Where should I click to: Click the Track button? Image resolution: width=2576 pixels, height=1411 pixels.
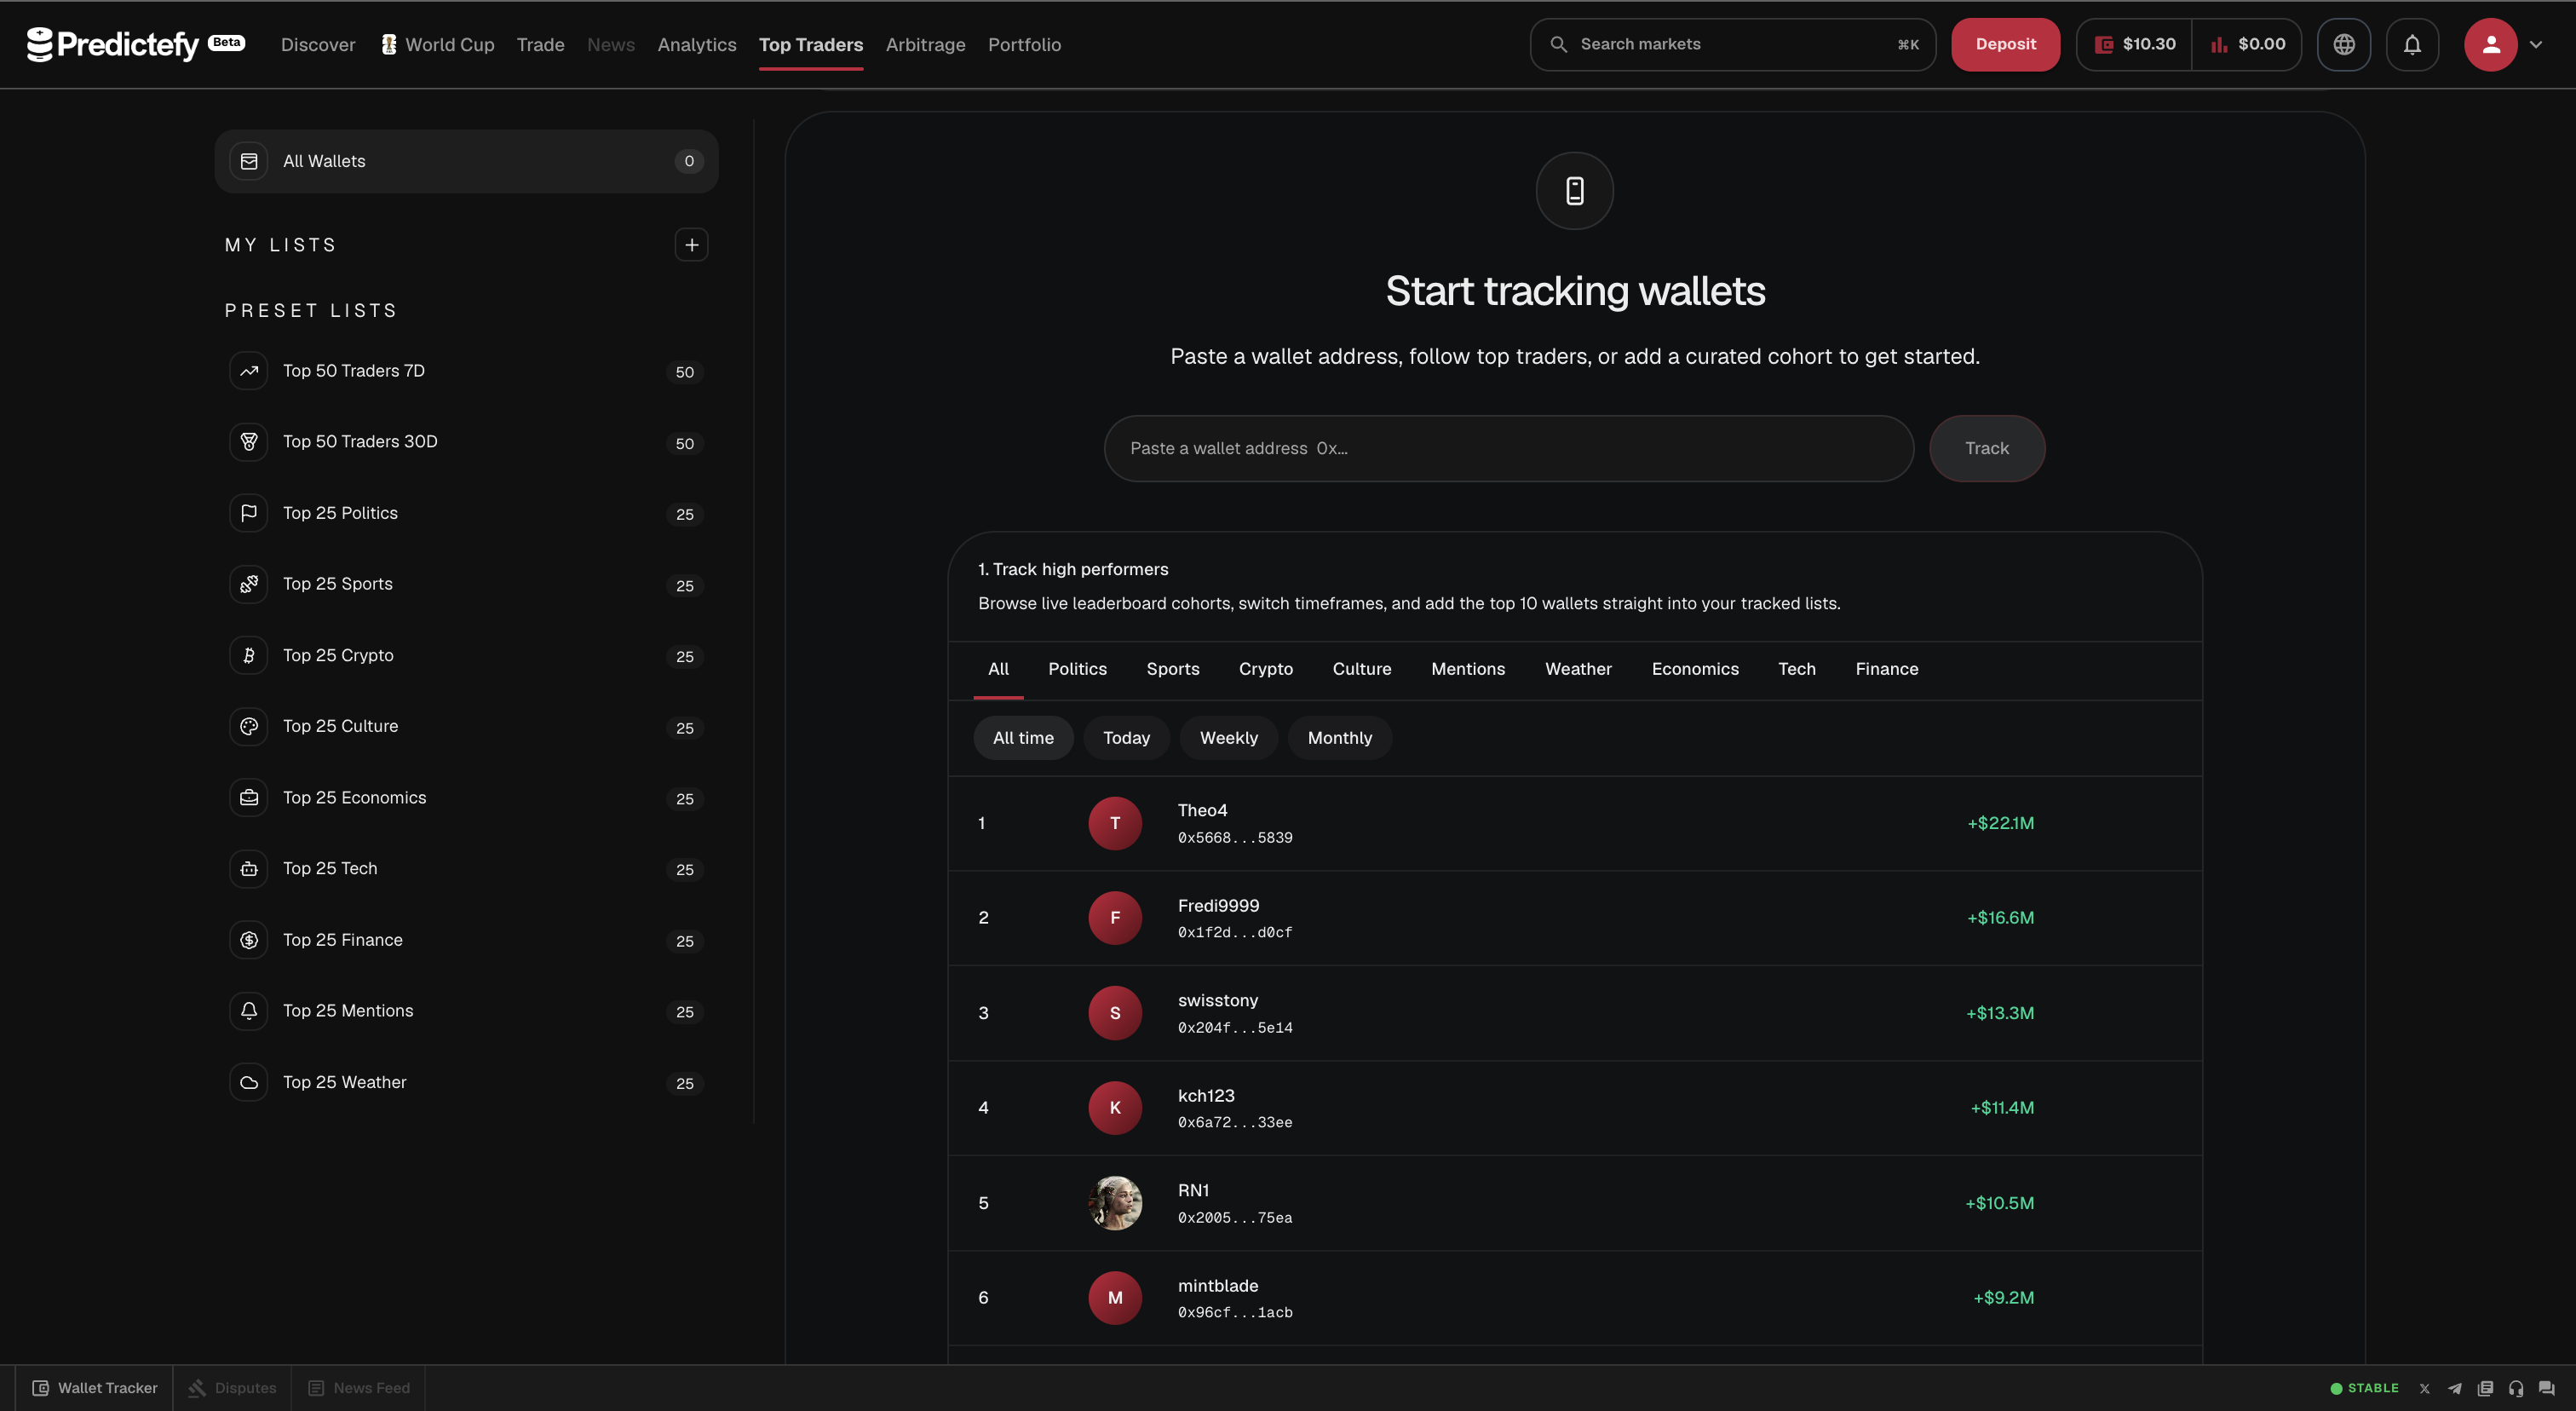coord(1986,448)
